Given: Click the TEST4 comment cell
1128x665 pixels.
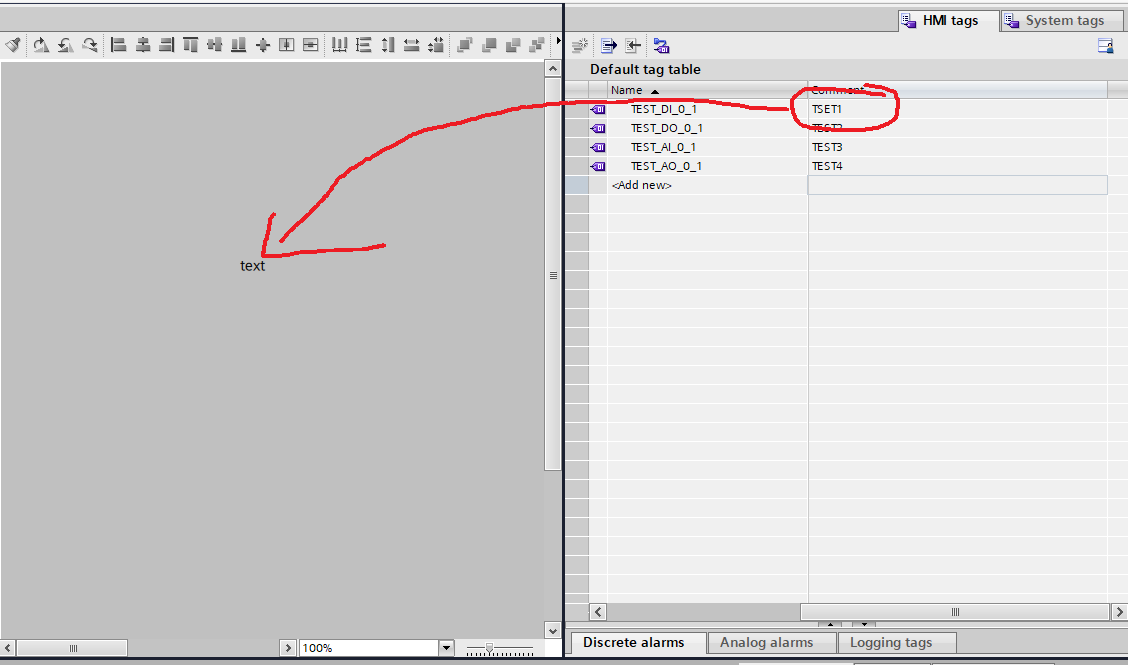Looking at the screenshot, I should click(x=958, y=166).
